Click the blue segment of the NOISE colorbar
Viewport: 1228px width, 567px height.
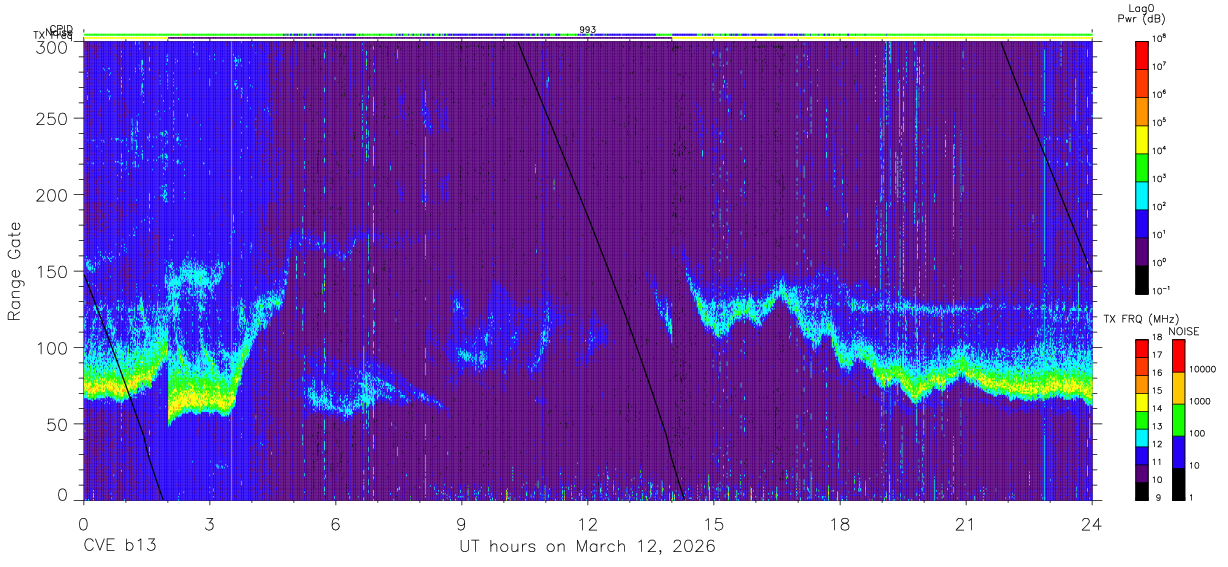click(x=1177, y=451)
